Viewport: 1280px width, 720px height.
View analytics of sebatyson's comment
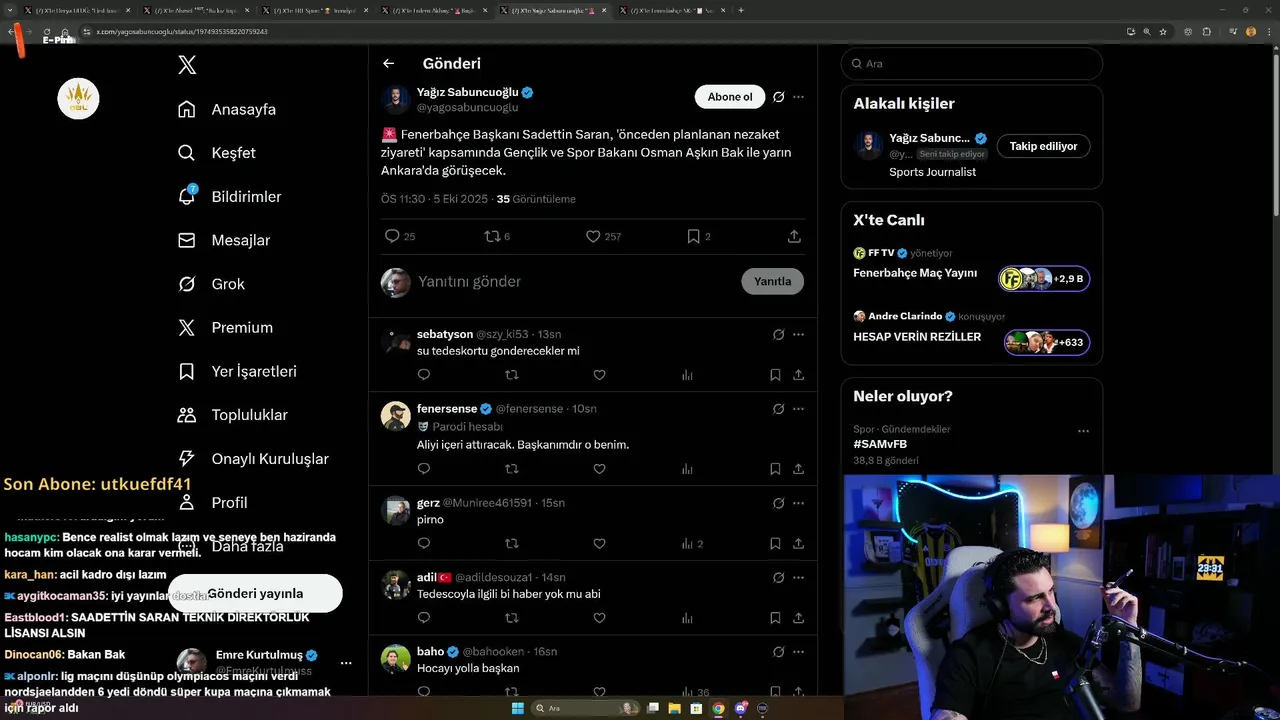click(687, 375)
